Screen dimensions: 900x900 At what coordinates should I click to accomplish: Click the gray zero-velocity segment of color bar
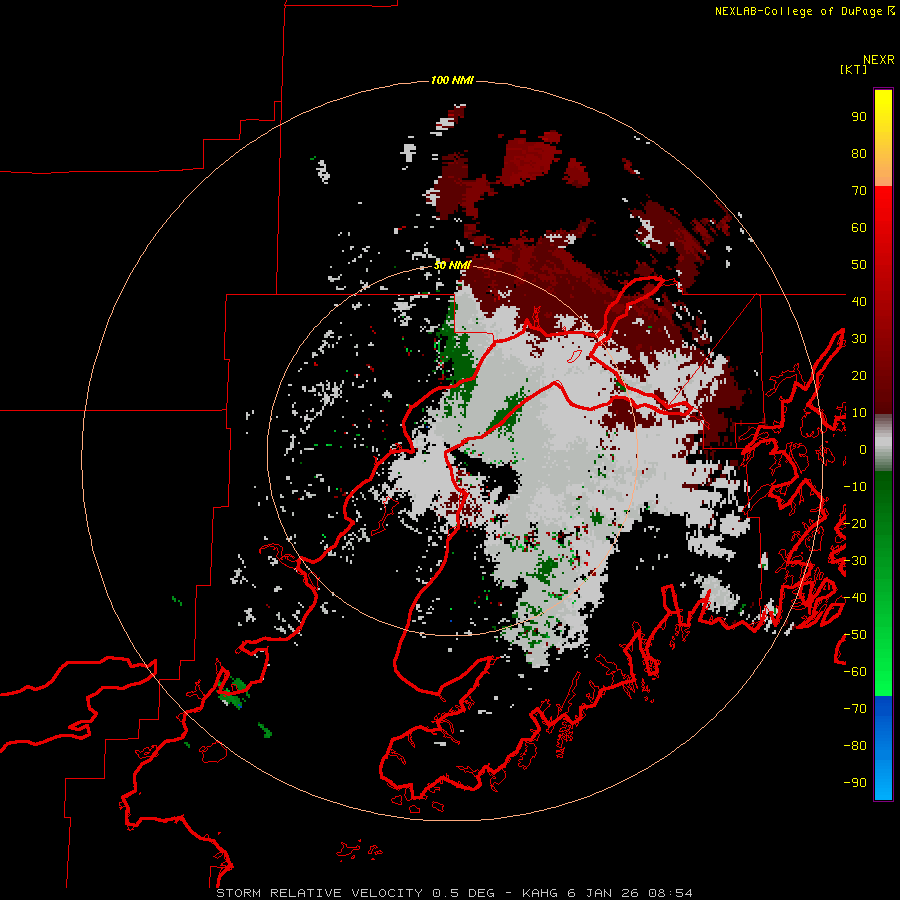pyautogui.click(x=883, y=442)
